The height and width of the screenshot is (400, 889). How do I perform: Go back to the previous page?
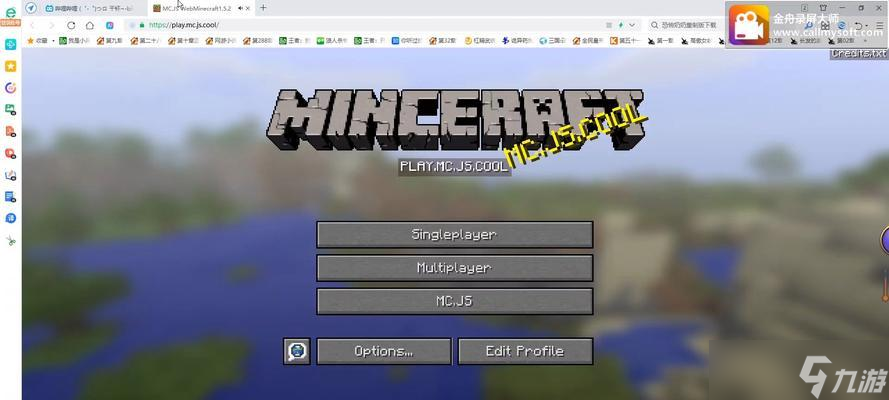32,25
